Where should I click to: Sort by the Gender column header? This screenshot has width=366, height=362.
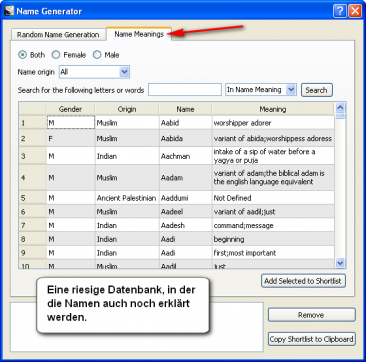[x=70, y=109]
